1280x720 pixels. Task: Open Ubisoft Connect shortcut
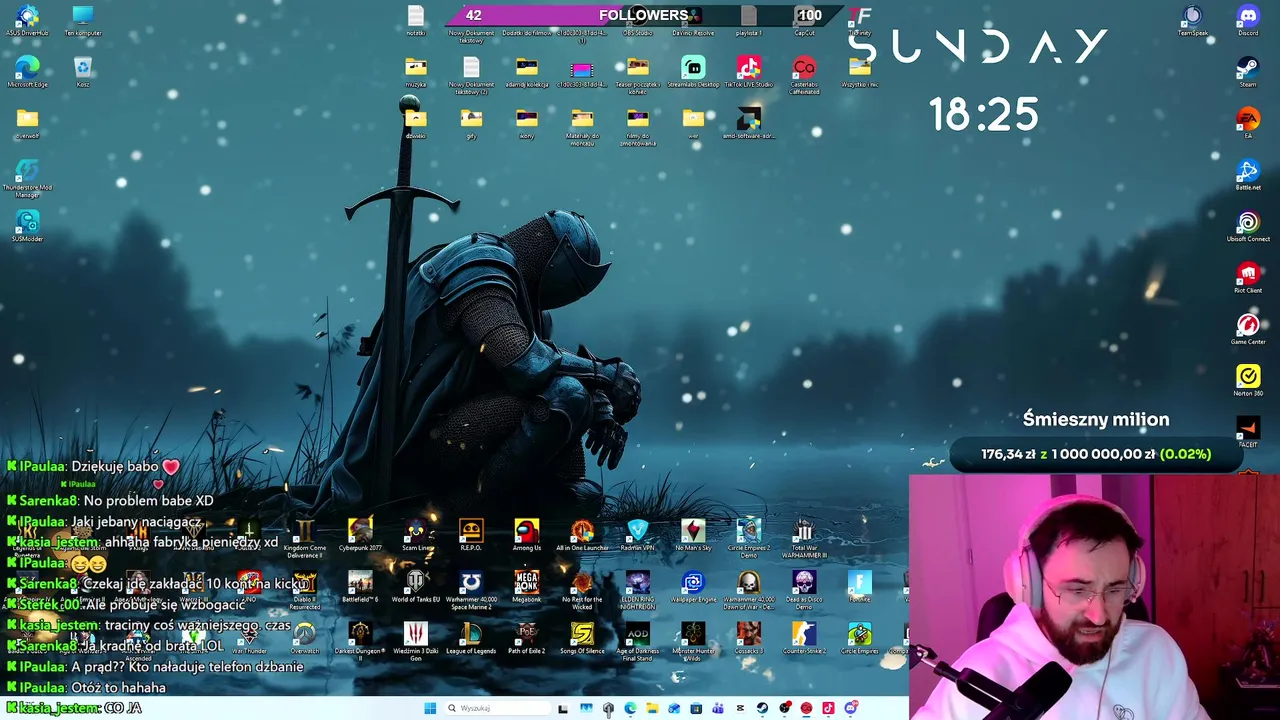[x=1248, y=227]
